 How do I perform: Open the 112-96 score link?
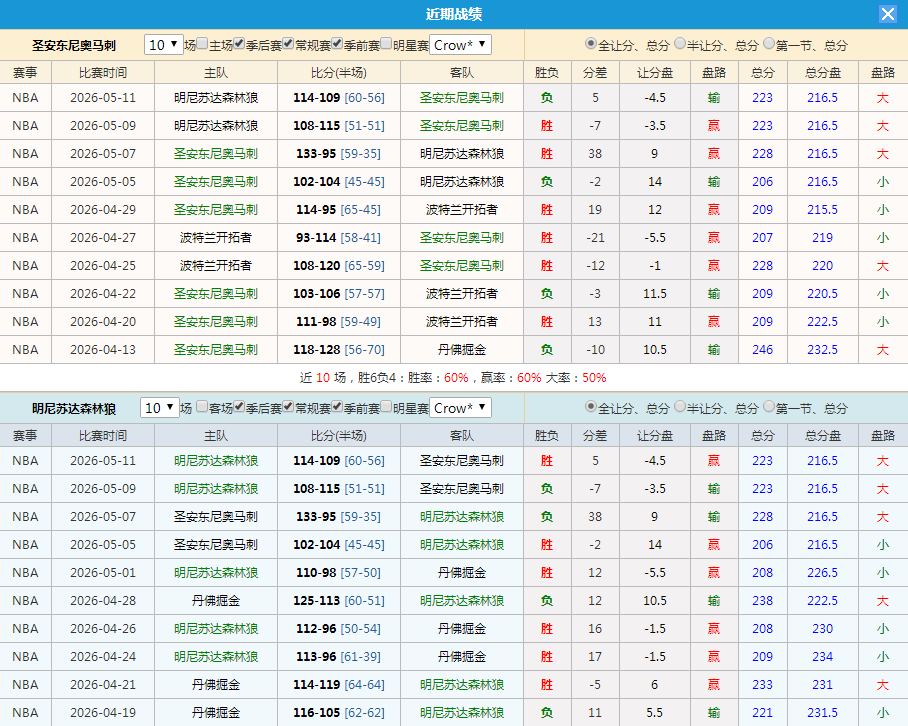(x=316, y=629)
